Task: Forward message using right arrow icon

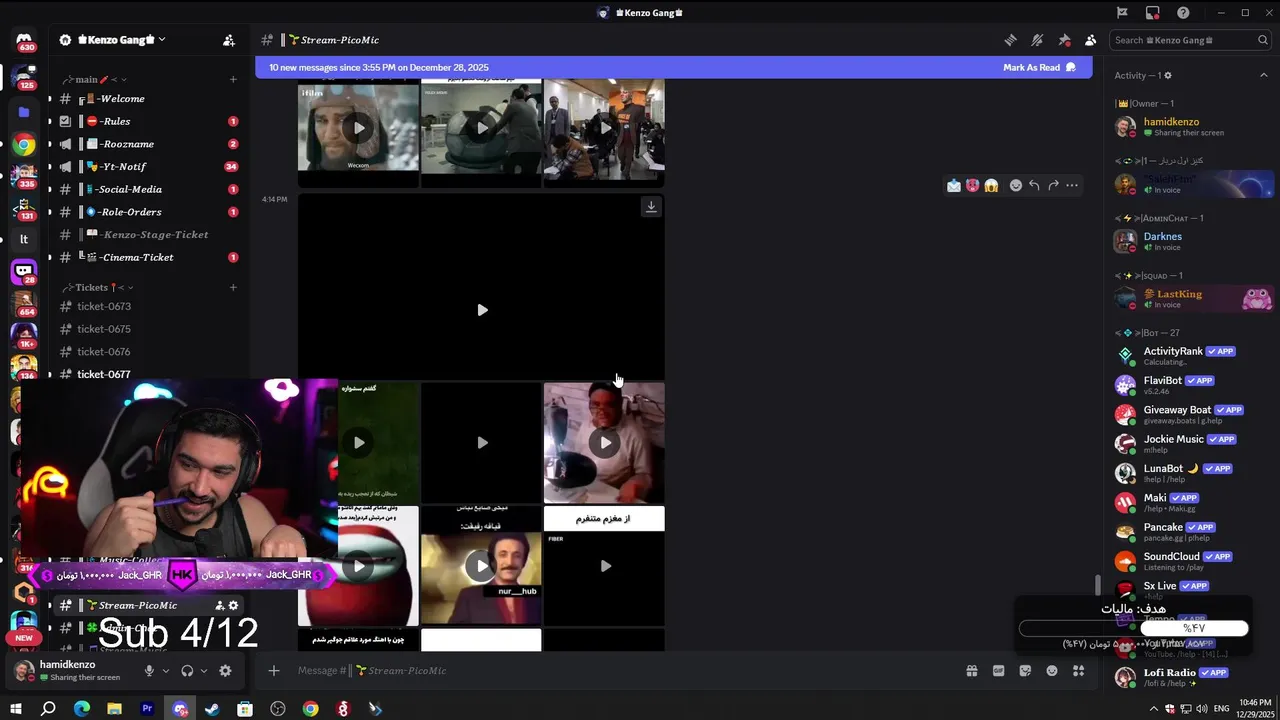Action: (x=1053, y=185)
